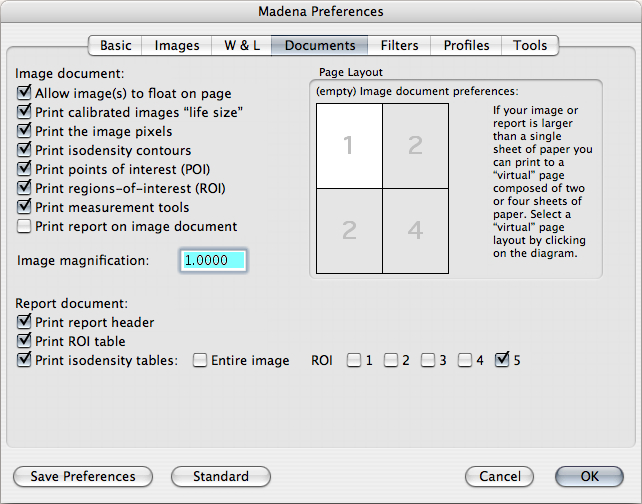Open the Images preferences tab
Image resolution: width=642 pixels, height=504 pixels.
click(176, 45)
